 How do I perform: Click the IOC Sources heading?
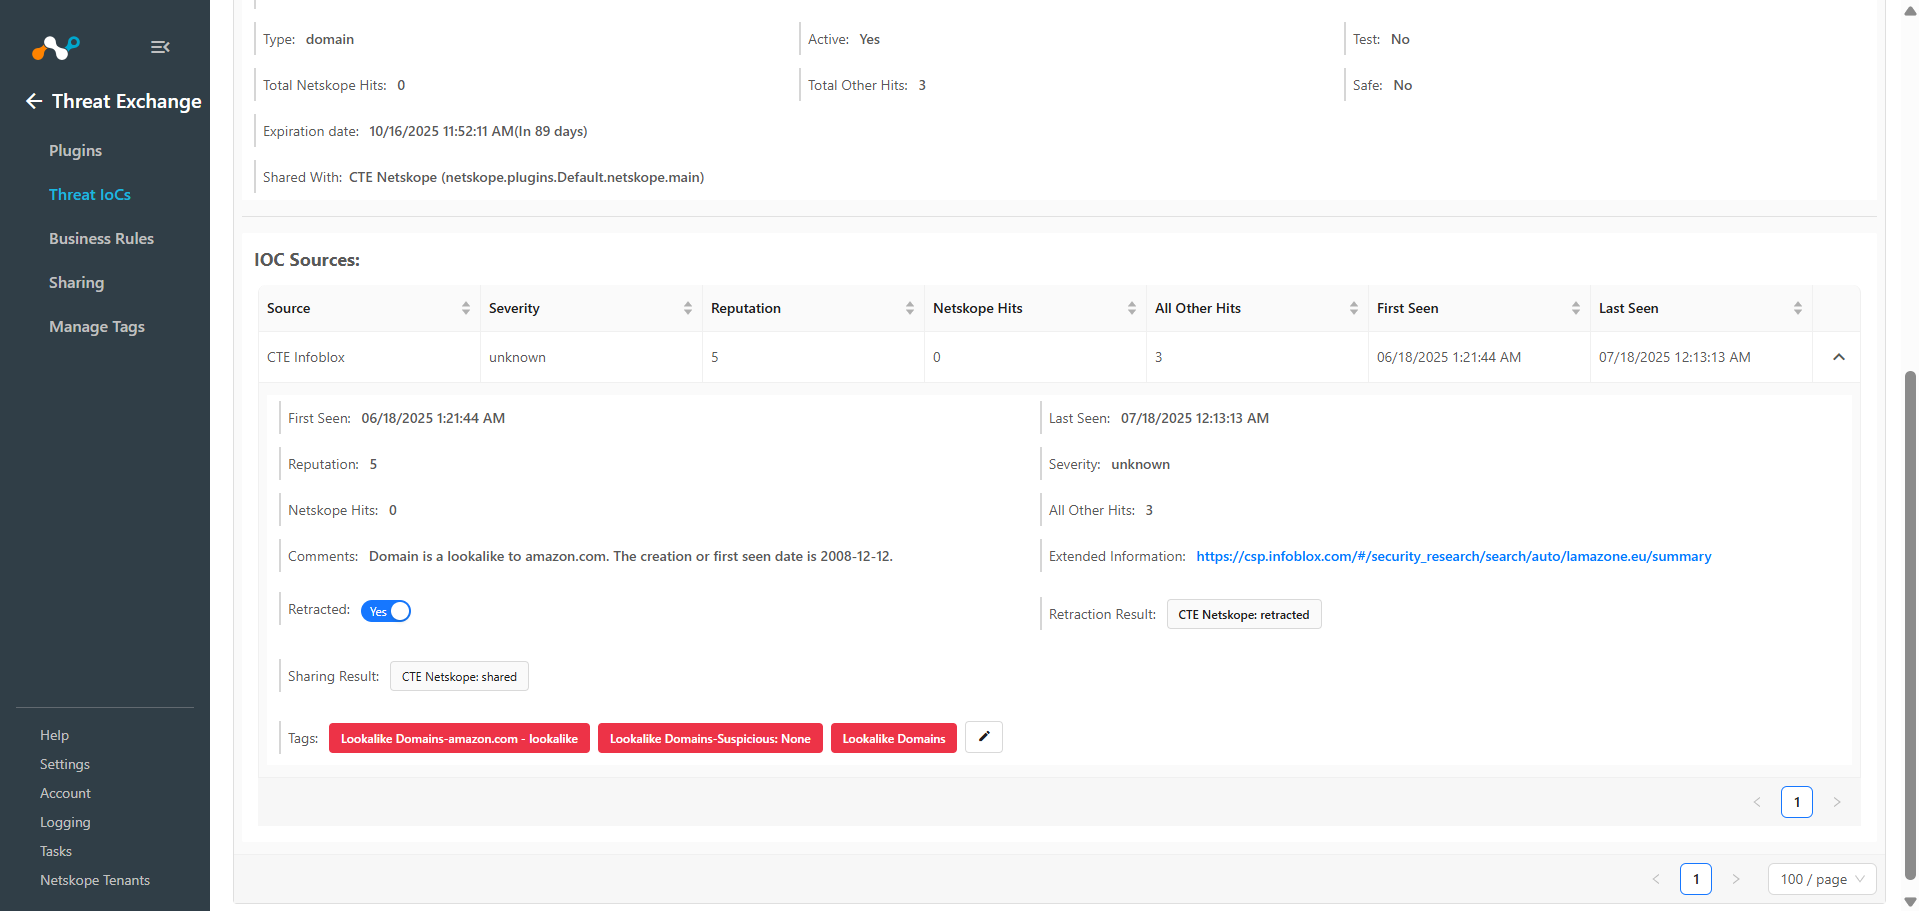pos(307,260)
